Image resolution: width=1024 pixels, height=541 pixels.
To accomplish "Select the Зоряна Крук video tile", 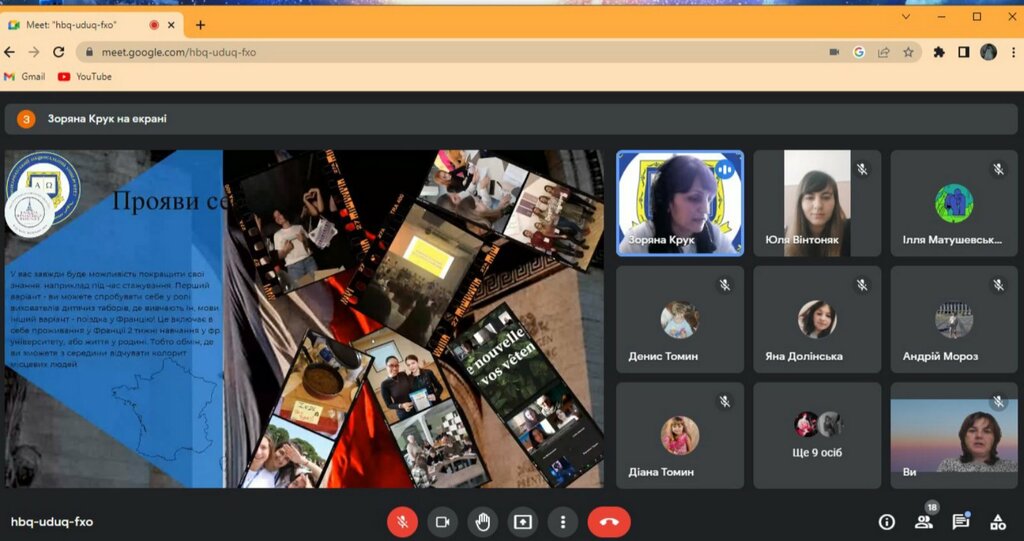I will coord(680,204).
